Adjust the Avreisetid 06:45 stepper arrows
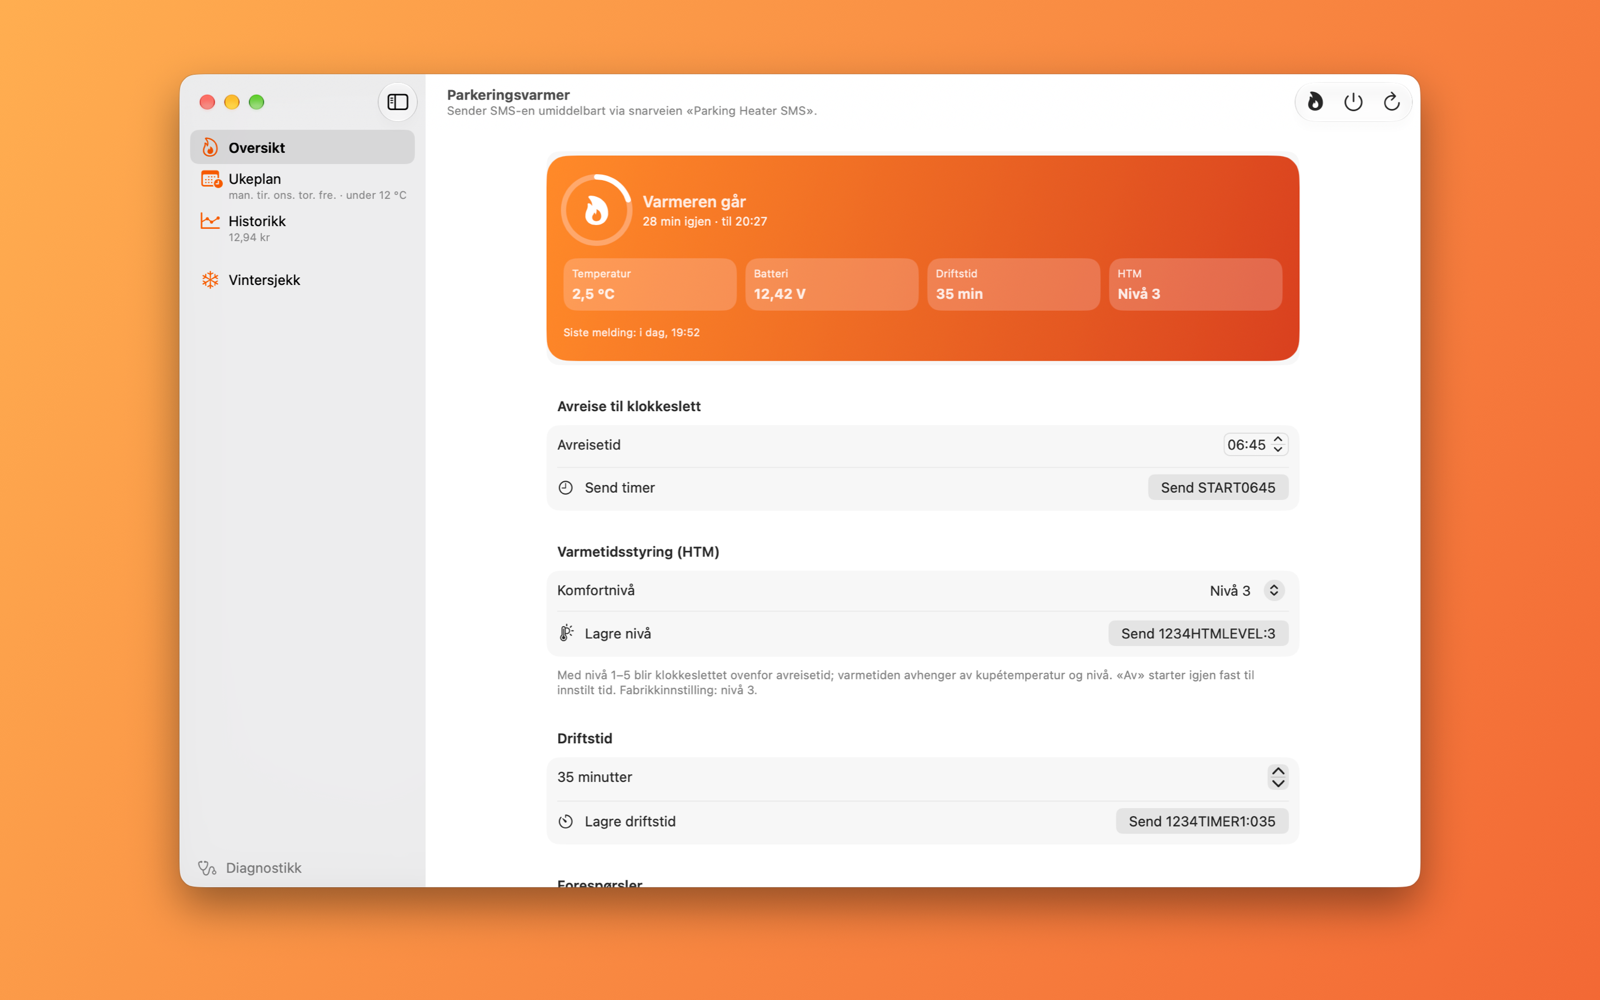1600x1000 pixels. (1278, 445)
